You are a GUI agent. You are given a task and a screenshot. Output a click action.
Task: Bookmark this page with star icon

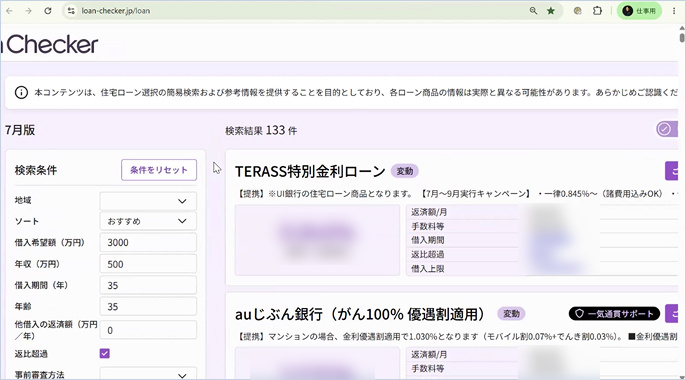[x=551, y=11]
